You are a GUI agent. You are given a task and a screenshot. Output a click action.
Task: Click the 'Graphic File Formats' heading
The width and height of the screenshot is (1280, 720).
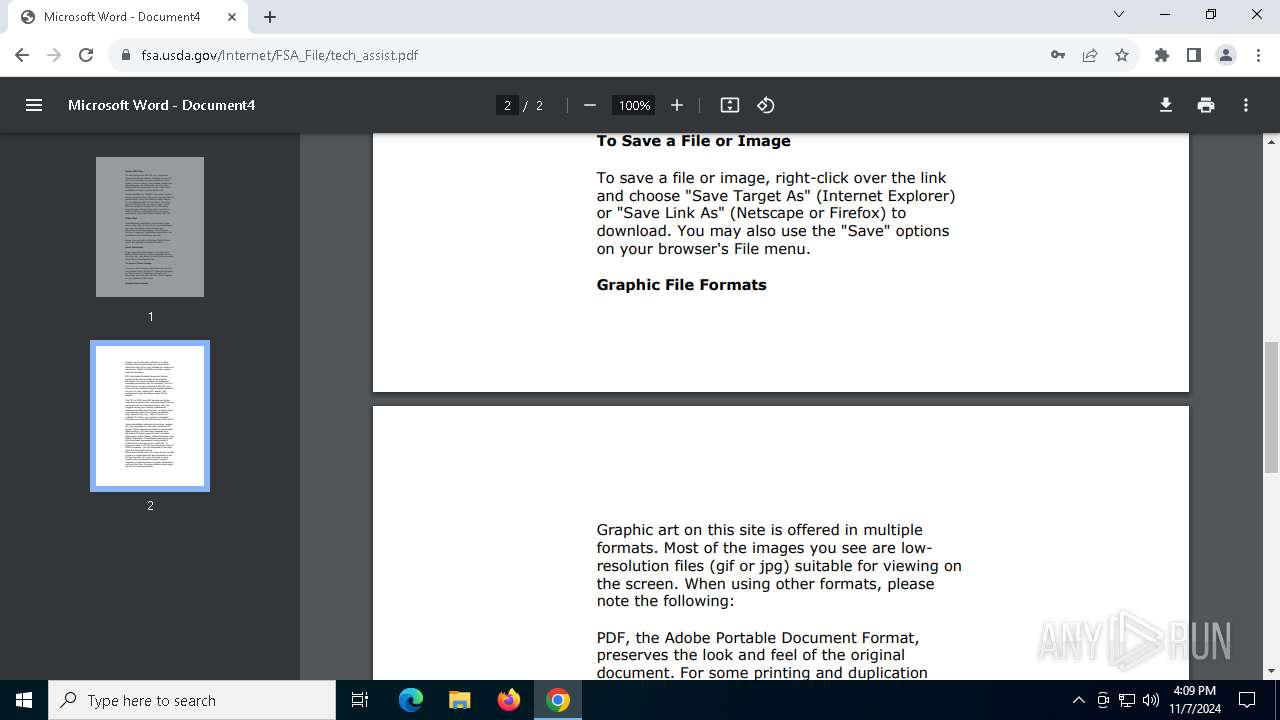682,285
